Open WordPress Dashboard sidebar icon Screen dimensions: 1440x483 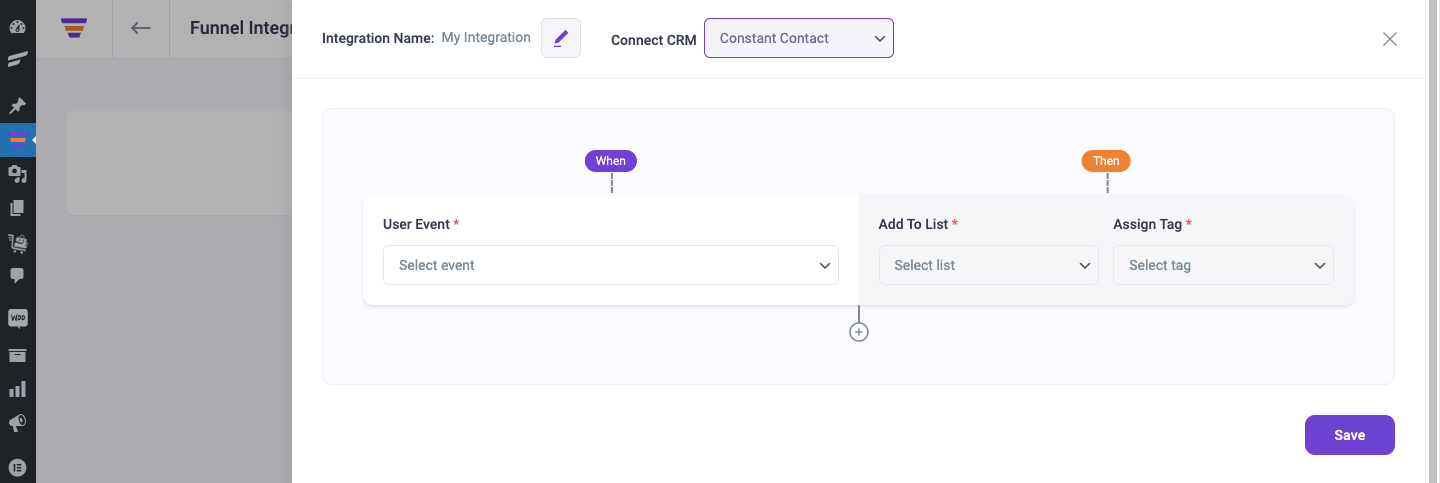(17, 27)
